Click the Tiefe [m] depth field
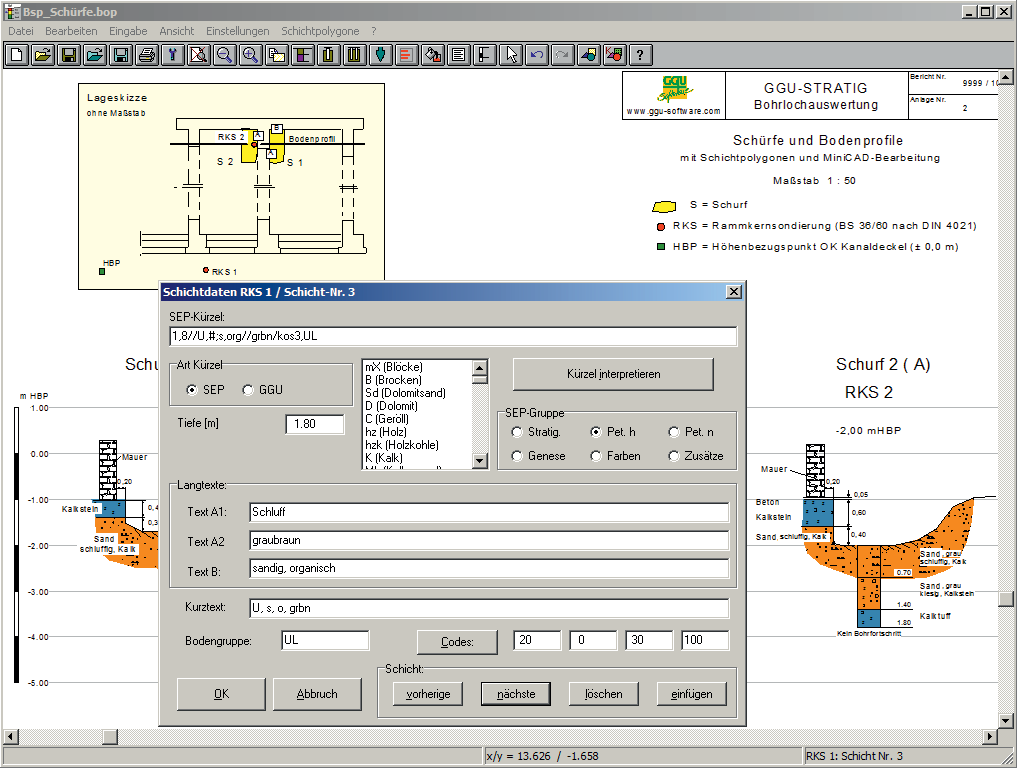The width and height of the screenshot is (1017, 768). [315, 424]
